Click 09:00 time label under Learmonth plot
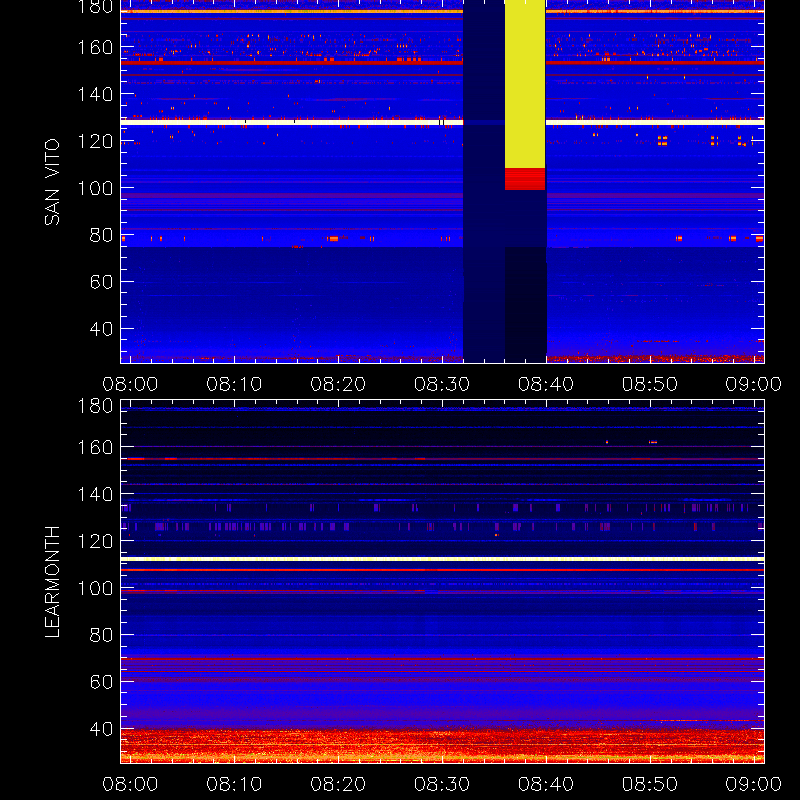 [754, 784]
